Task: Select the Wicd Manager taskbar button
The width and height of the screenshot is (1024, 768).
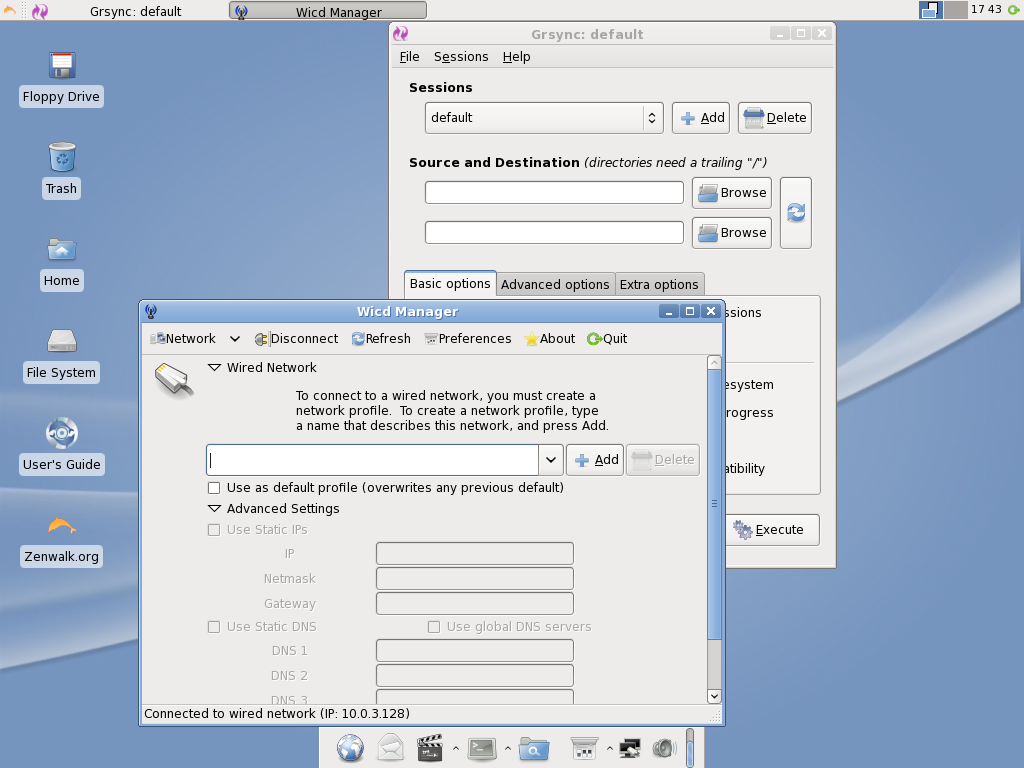Action: point(328,10)
